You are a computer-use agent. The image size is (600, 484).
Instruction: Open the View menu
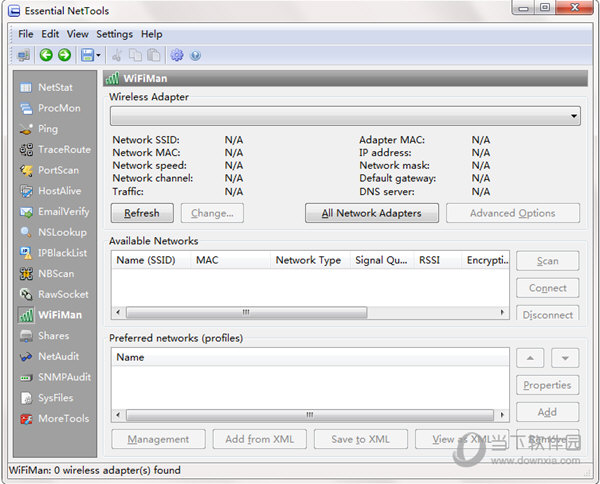(x=78, y=34)
